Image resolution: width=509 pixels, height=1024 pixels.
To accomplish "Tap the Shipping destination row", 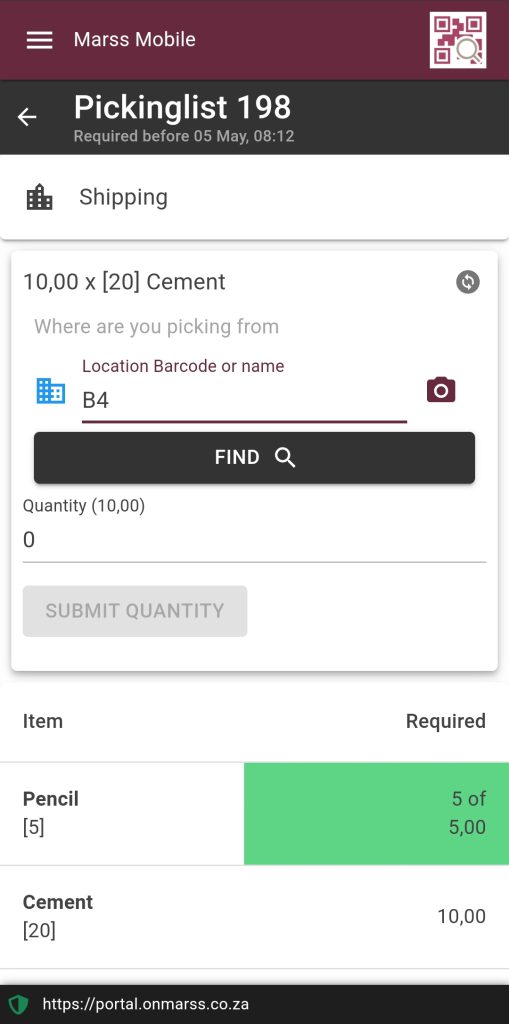I will click(254, 197).
